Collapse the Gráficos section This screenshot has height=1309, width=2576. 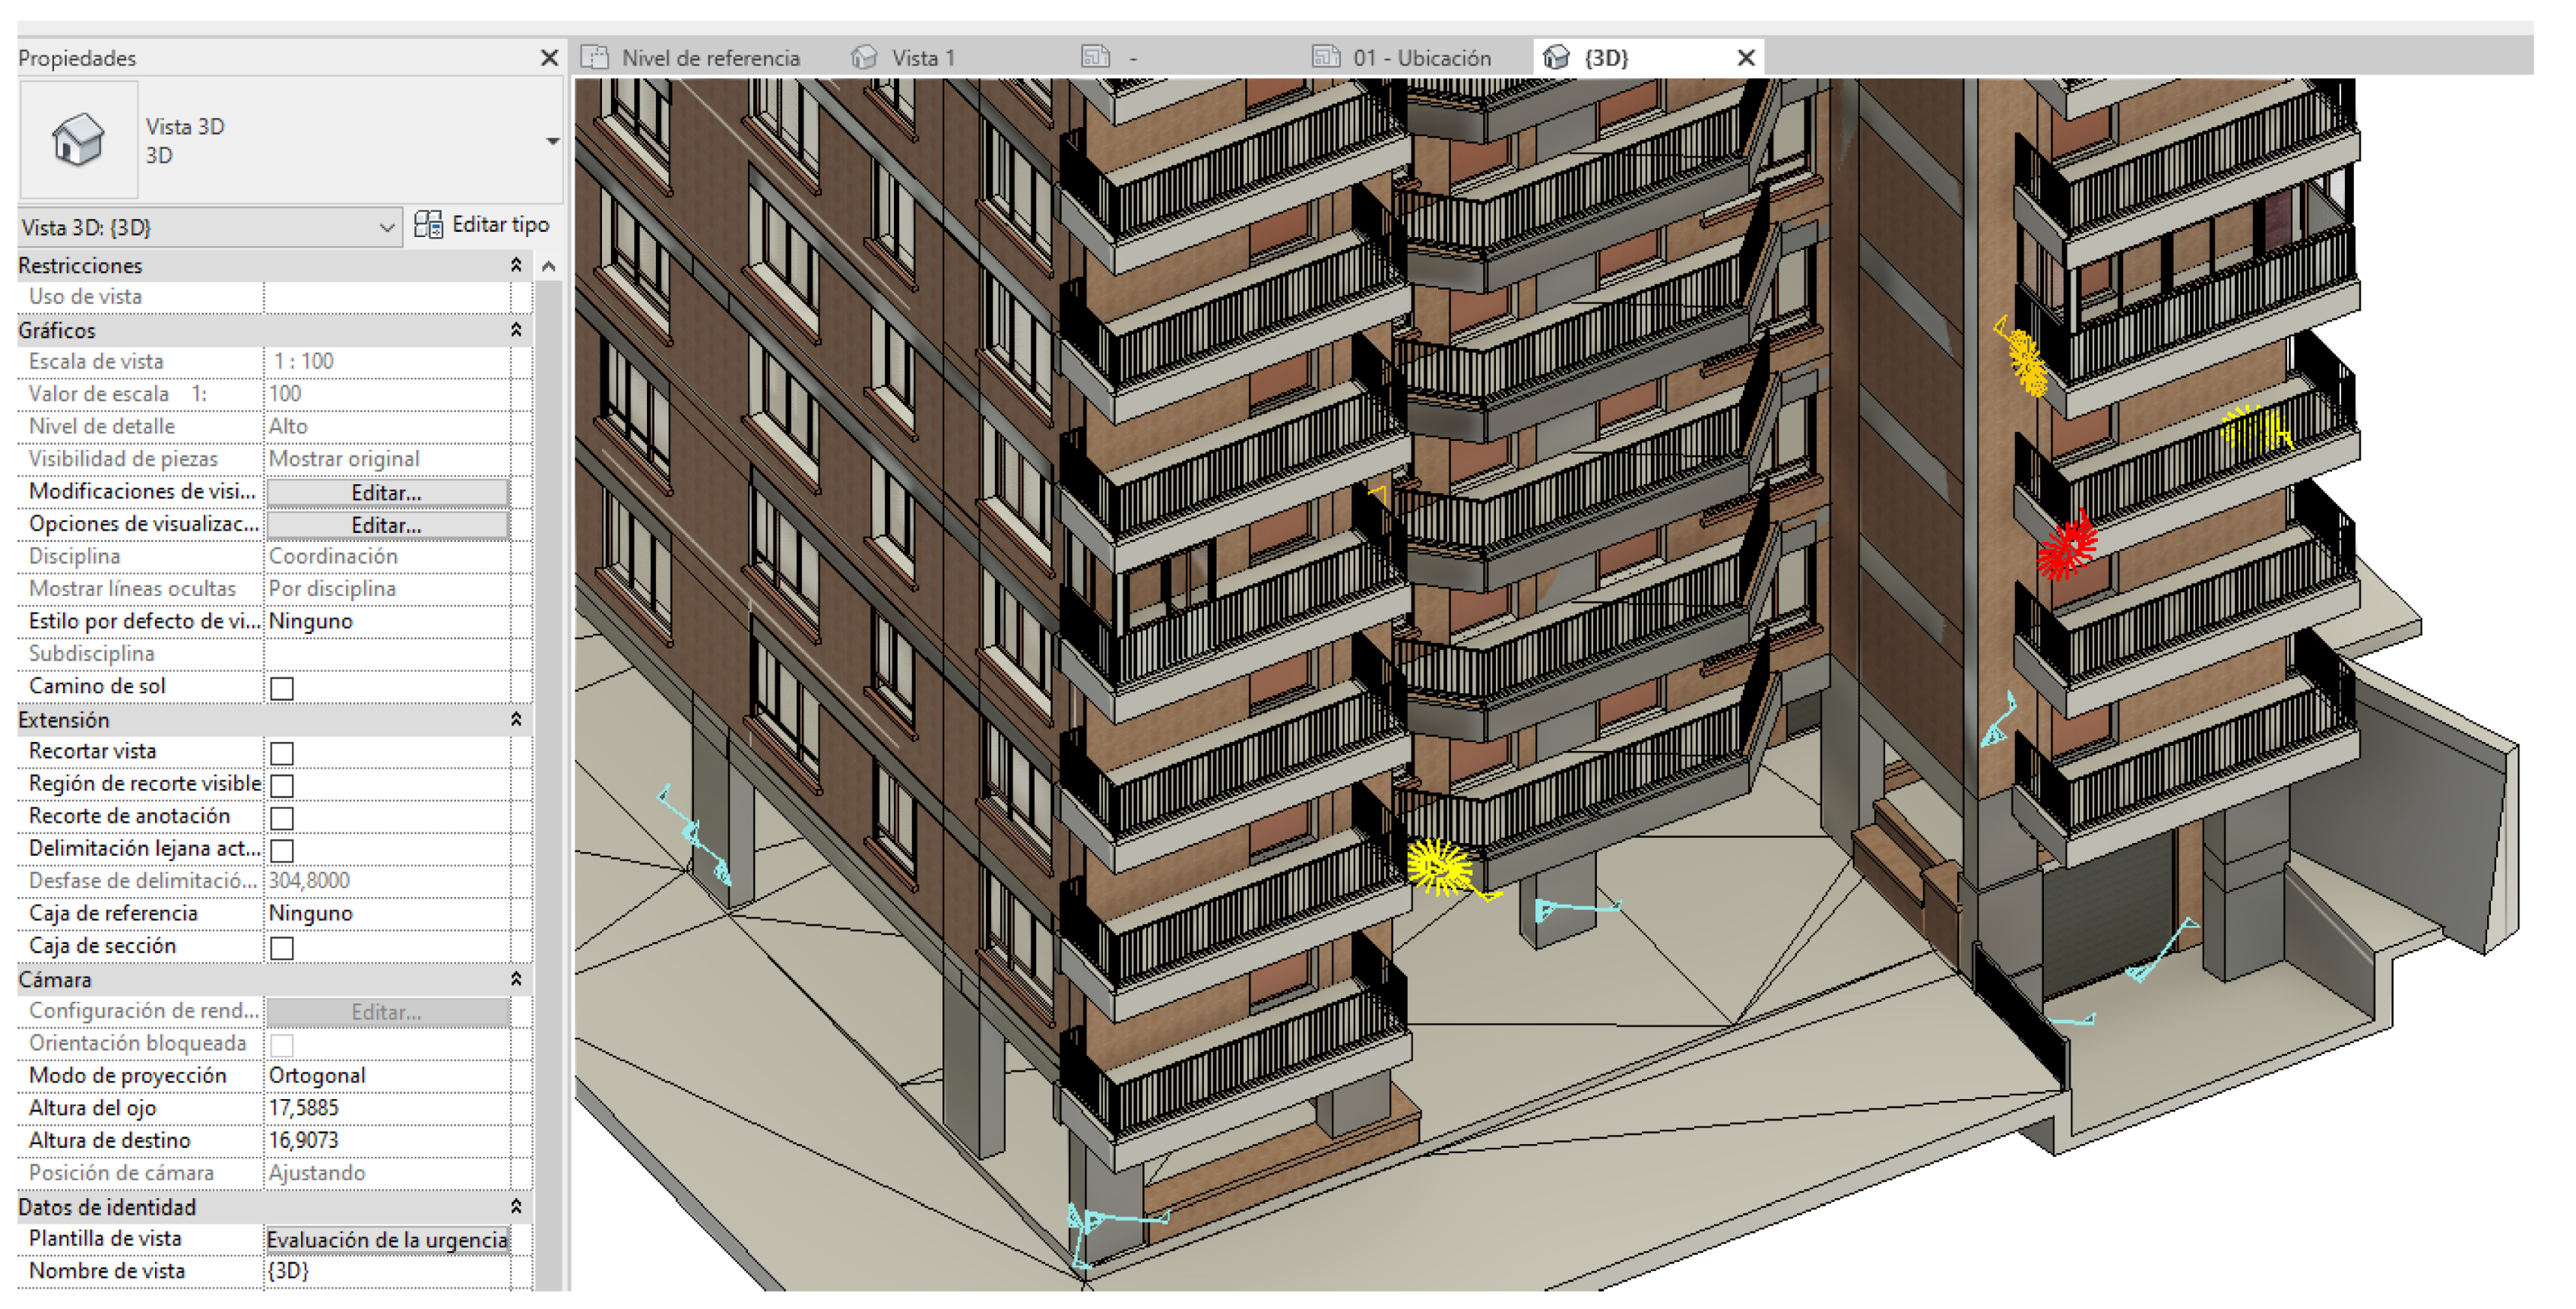pyautogui.click(x=516, y=330)
